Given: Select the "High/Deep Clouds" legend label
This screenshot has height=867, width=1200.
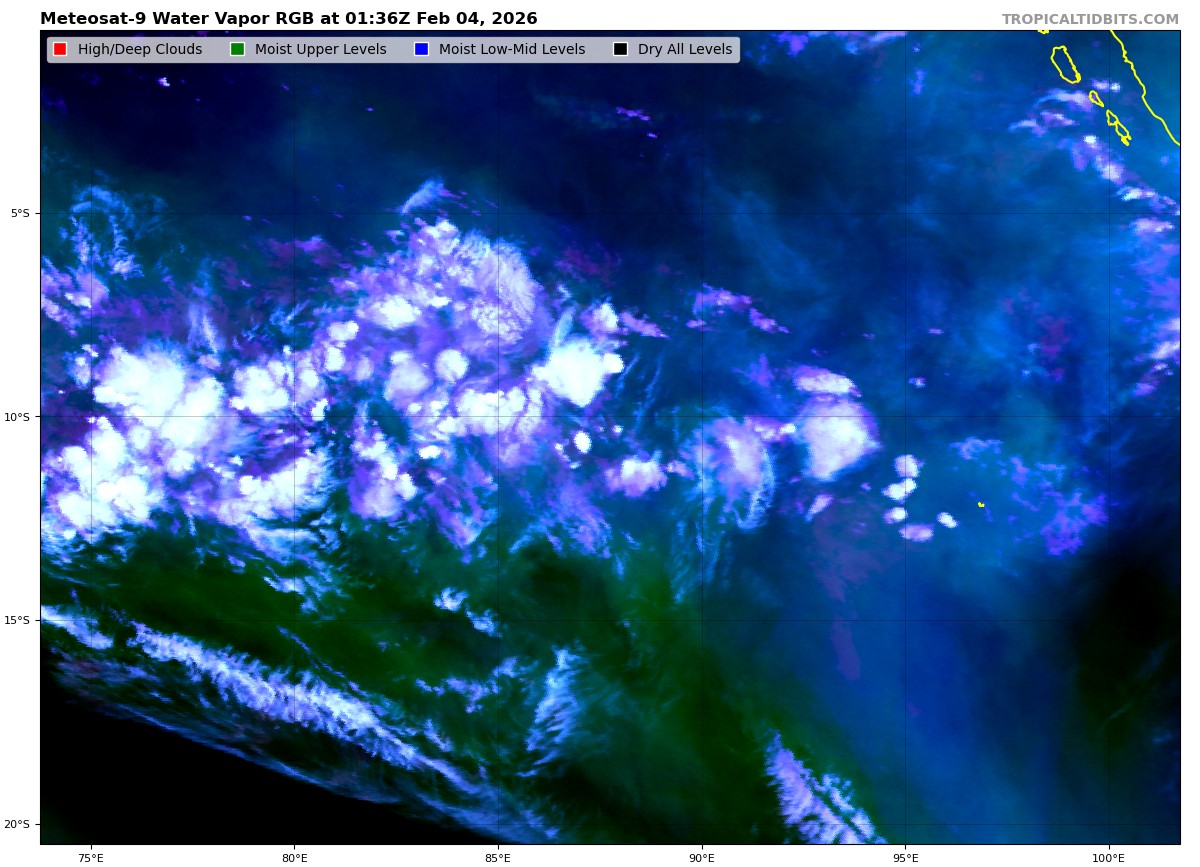Looking at the screenshot, I should point(140,50).
